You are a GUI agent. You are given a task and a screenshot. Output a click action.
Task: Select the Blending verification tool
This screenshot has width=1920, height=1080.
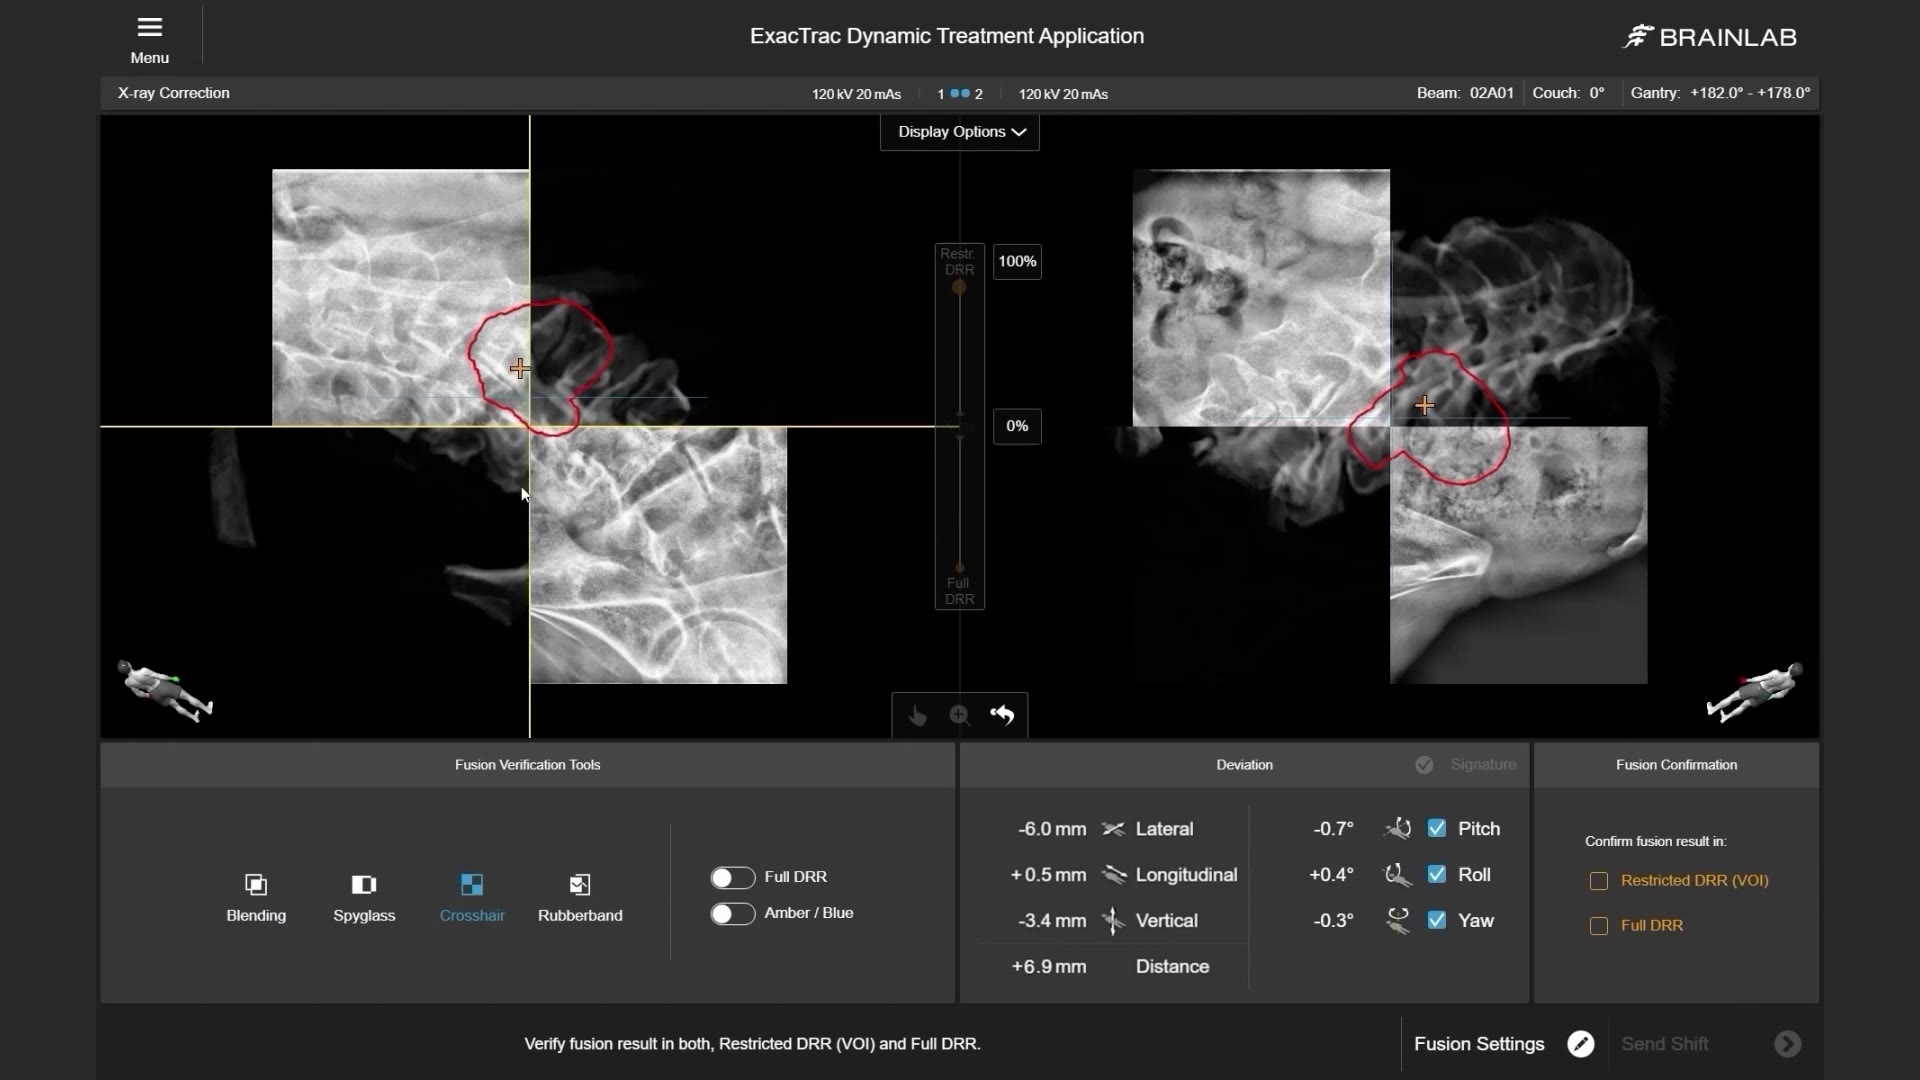[256, 897]
